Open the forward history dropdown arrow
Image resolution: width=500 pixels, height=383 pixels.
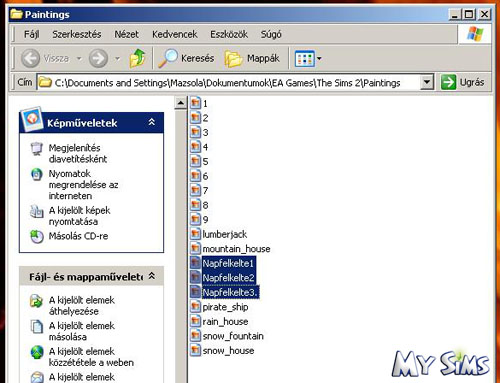(x=117, y=59)
